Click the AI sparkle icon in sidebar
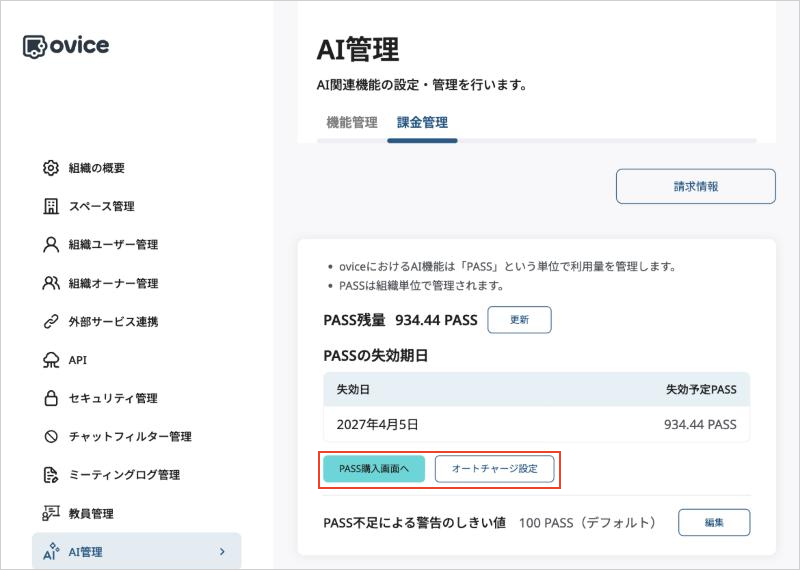800x570 pixels. point(51,551)
